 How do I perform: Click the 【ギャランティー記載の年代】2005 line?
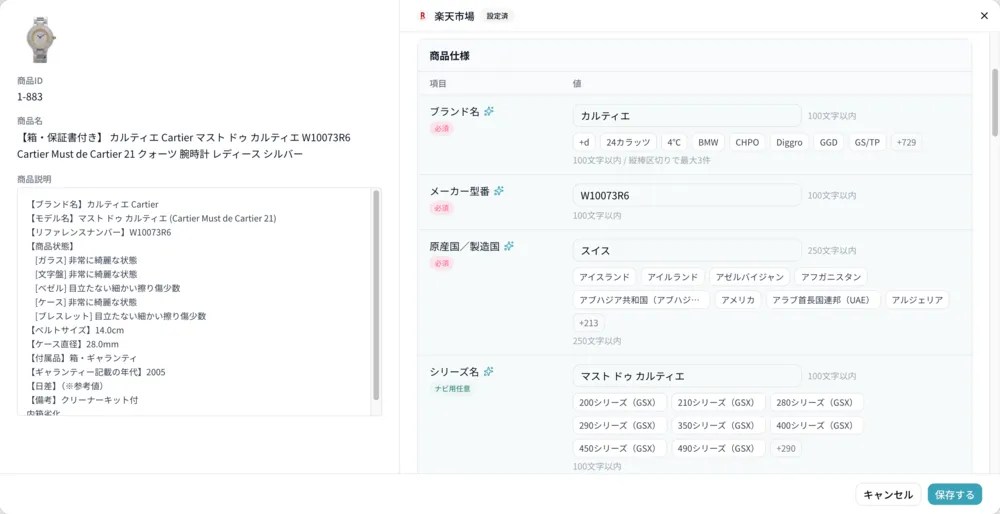tap(96, 372)
